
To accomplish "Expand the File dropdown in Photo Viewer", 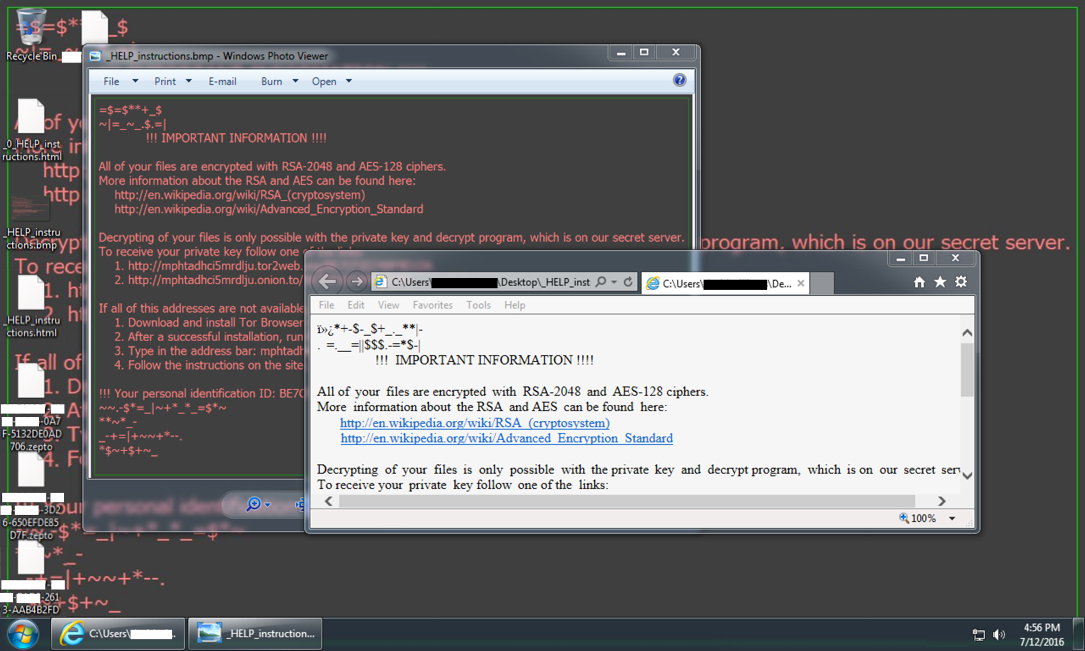I will coord(117,82).
